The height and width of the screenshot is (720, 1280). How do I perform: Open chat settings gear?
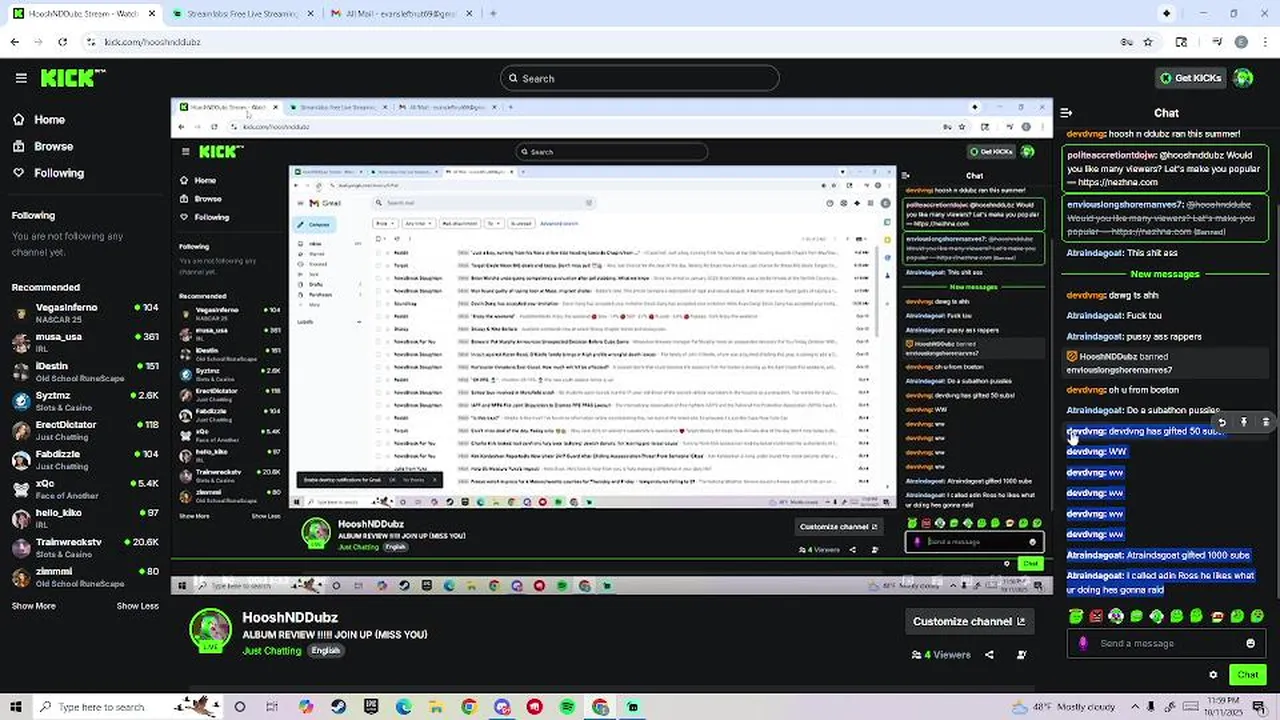click(1213, 675)
